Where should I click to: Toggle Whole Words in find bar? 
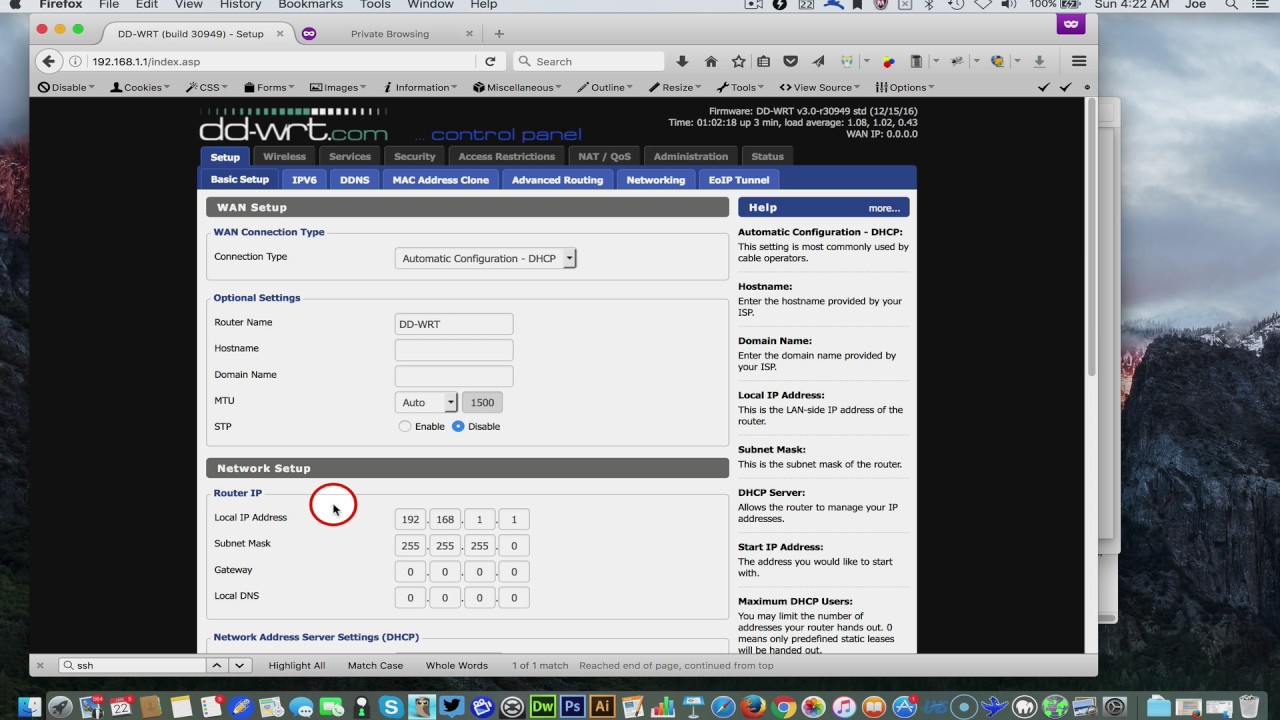[457, 665]
